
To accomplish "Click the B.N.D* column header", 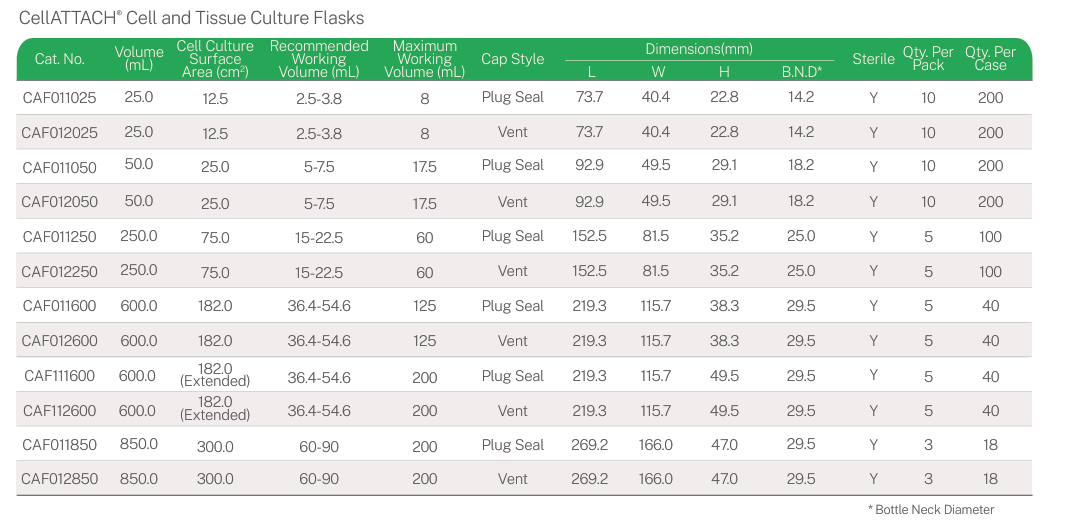I will tap(801, 72).
